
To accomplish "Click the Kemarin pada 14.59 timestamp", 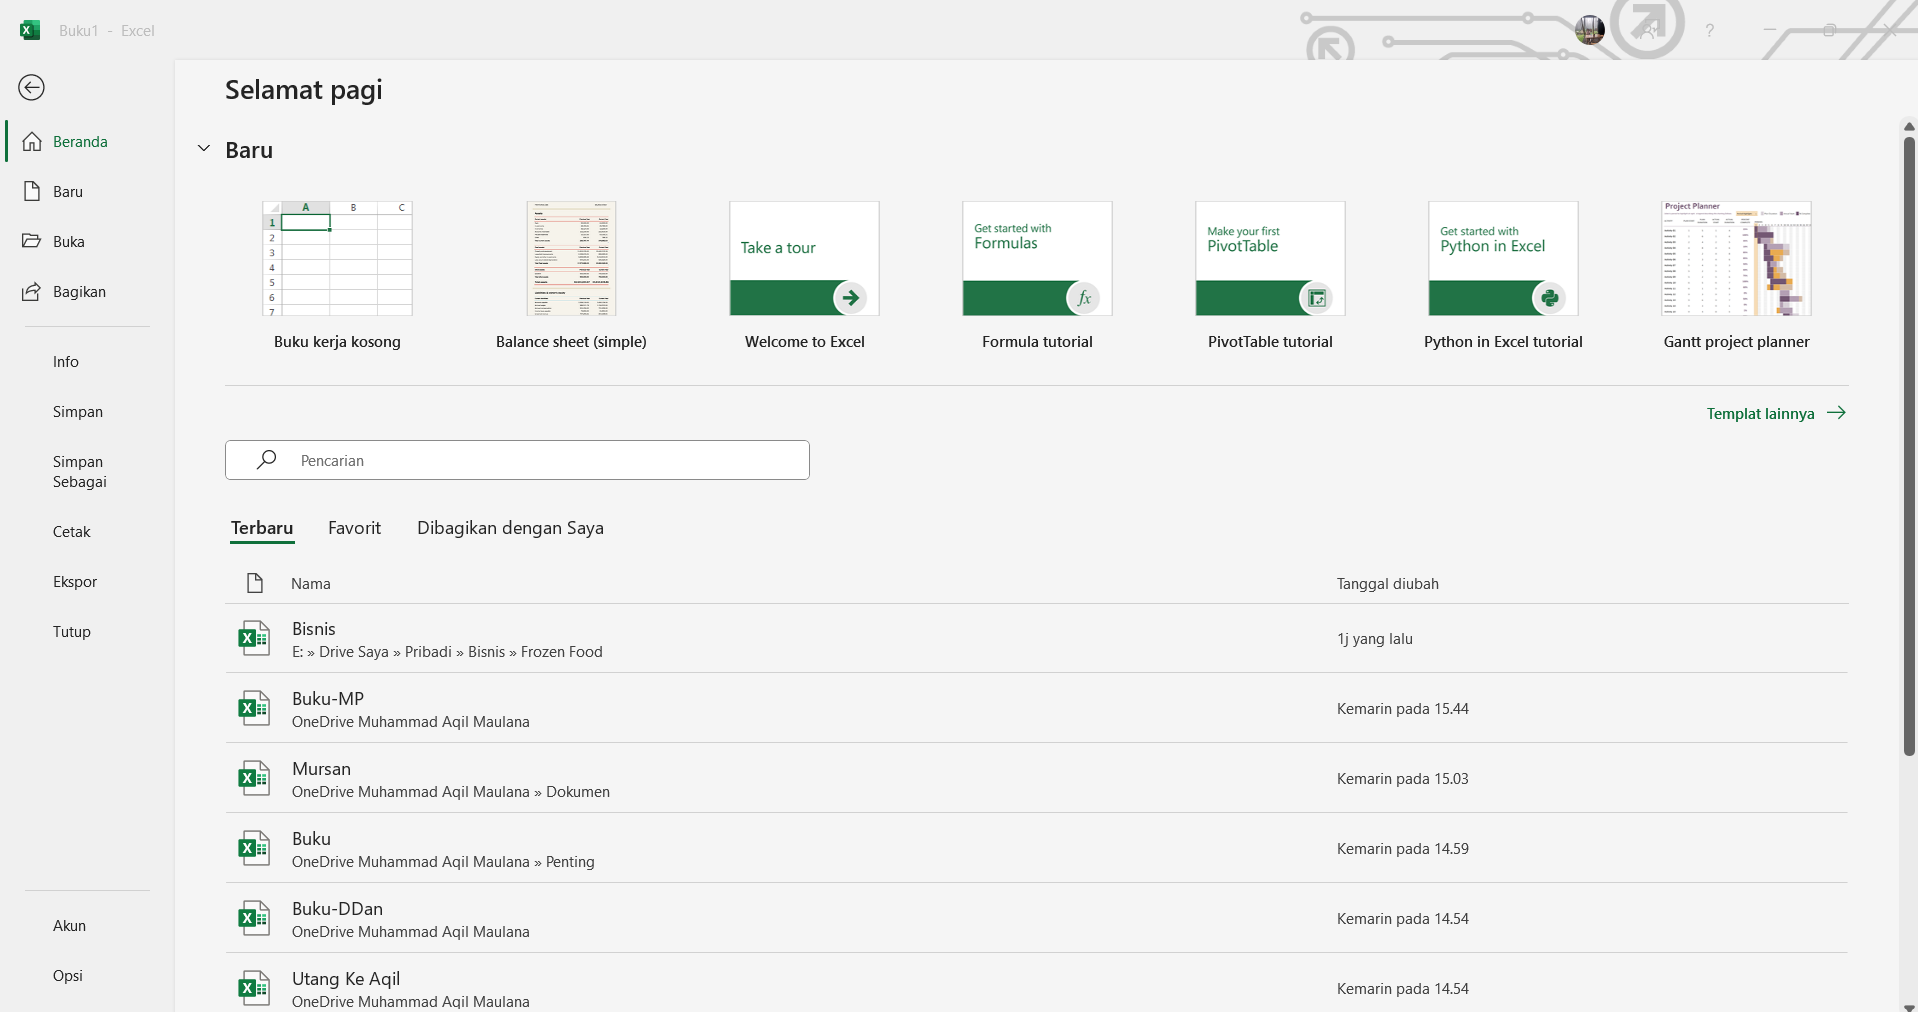I will 1403,849.
